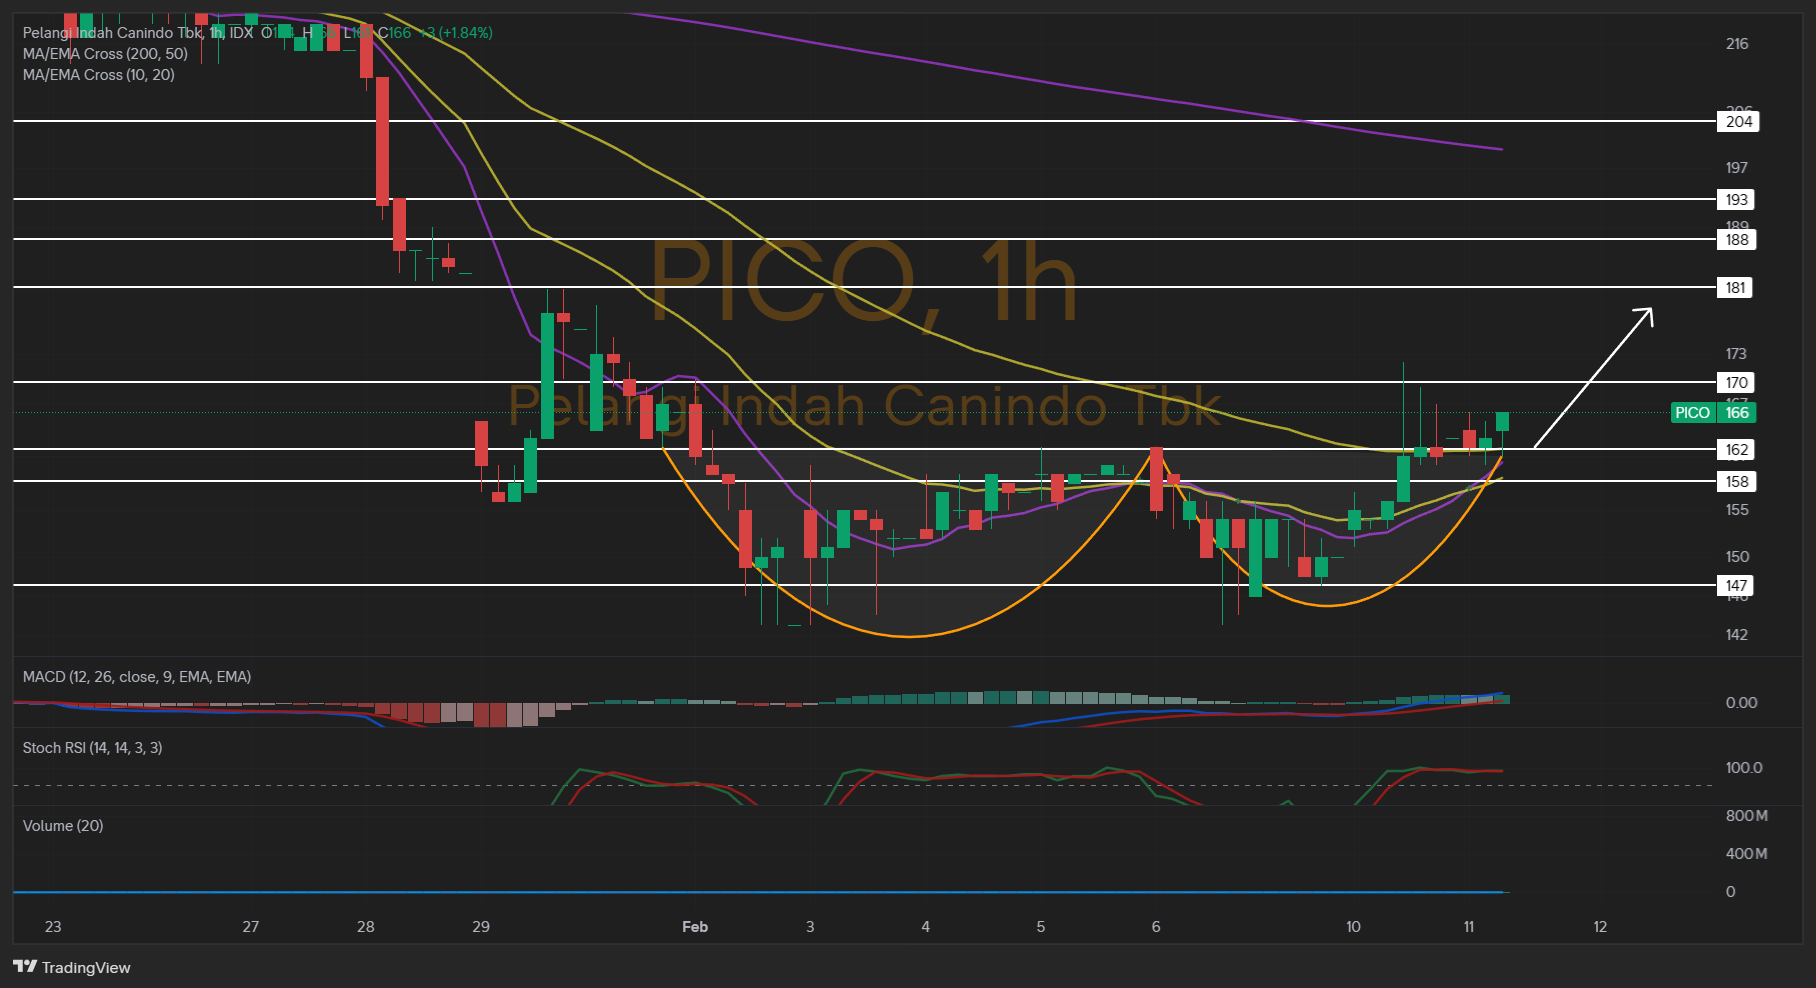Click the 150 value on the price axis
Screen dimensions: 1816x988
1737,557
